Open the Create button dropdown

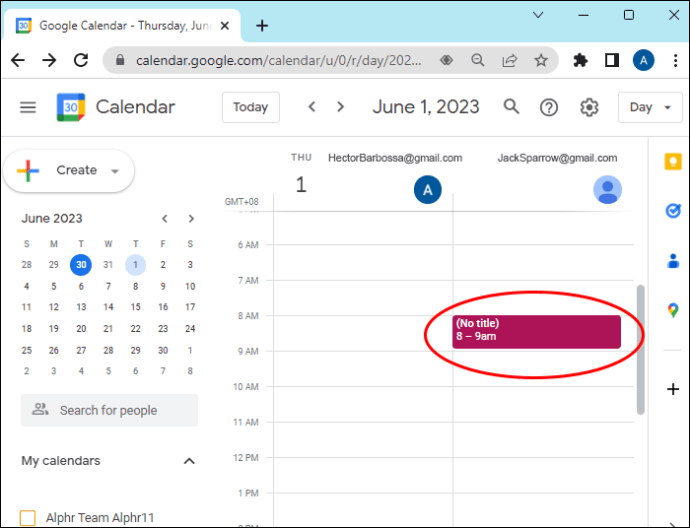pos(115,171)
